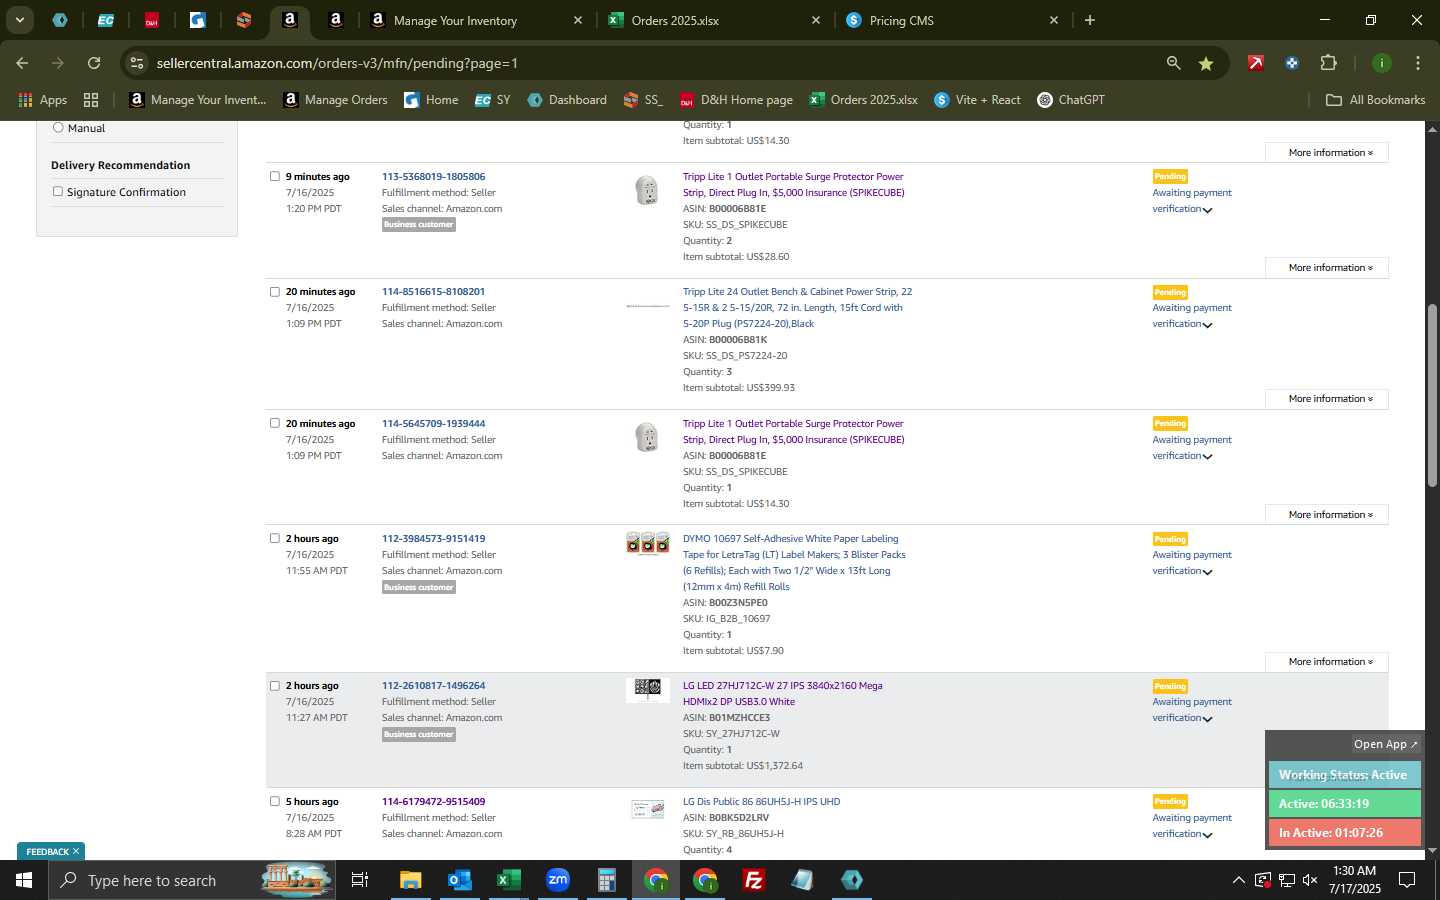Open Outlook from taskbar
The height and width of the screenshot is (900, 1440).
coord(459,880)
